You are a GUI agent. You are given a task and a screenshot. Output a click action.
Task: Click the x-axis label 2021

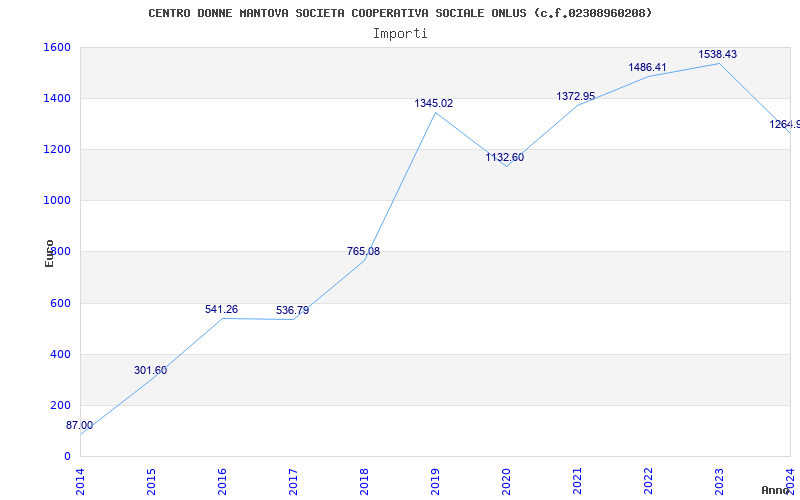pyautogui.click(x=577, y=482)
